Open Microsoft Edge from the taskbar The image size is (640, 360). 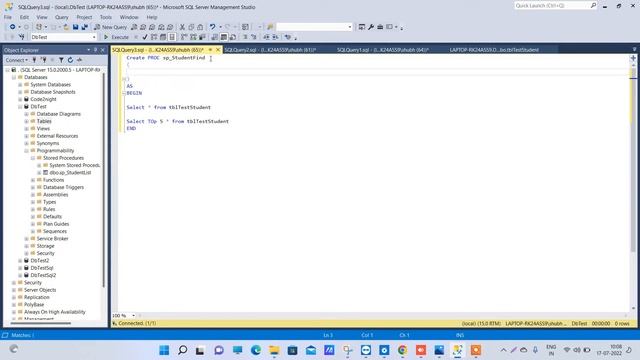point(256,350)
